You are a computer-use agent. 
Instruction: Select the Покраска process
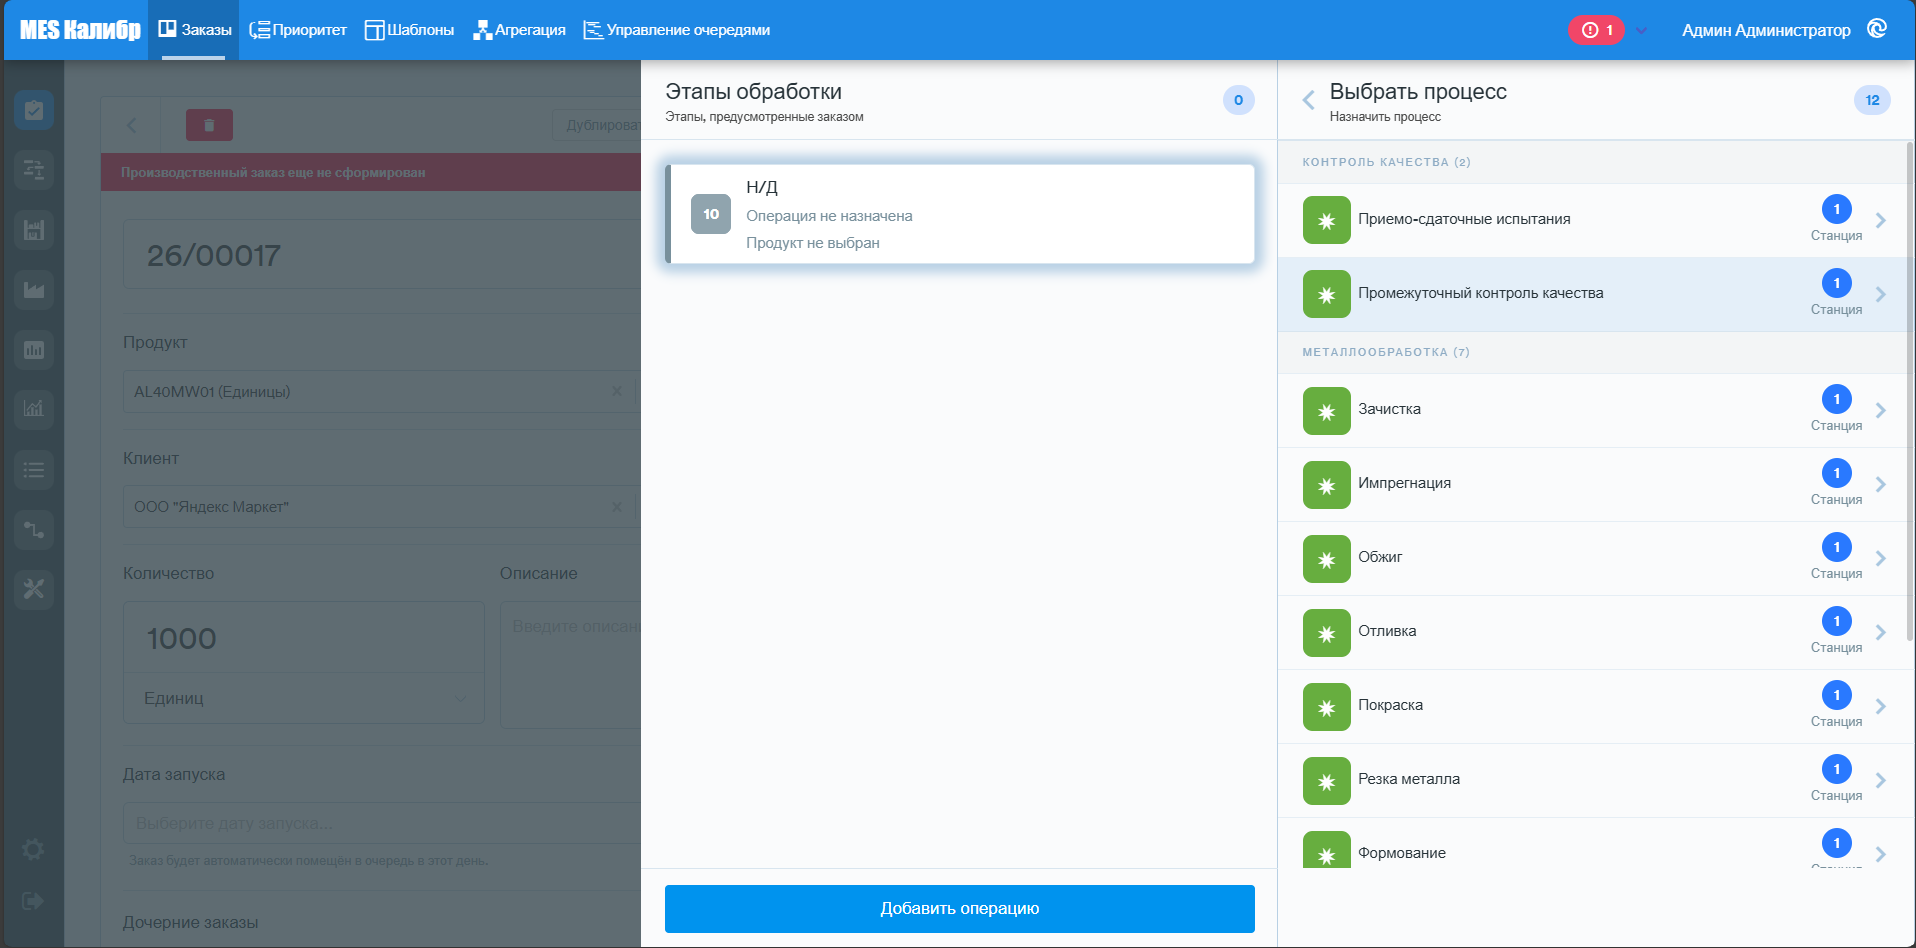click(1596, 707)
